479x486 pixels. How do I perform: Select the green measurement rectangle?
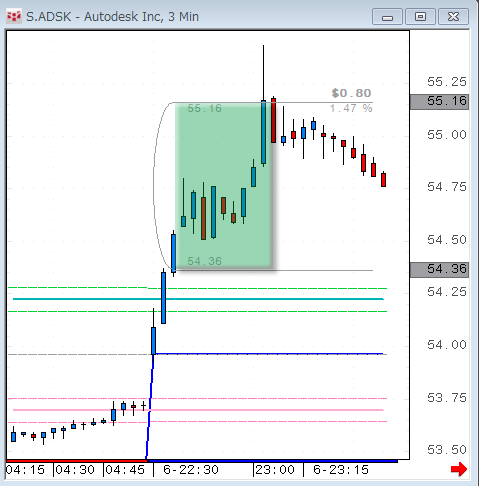tap(224, 185)
